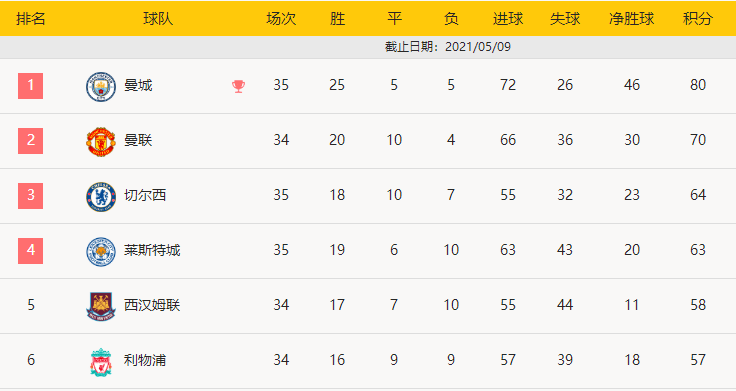Open the 利物浦 team name link

click(x=145, y=360)
